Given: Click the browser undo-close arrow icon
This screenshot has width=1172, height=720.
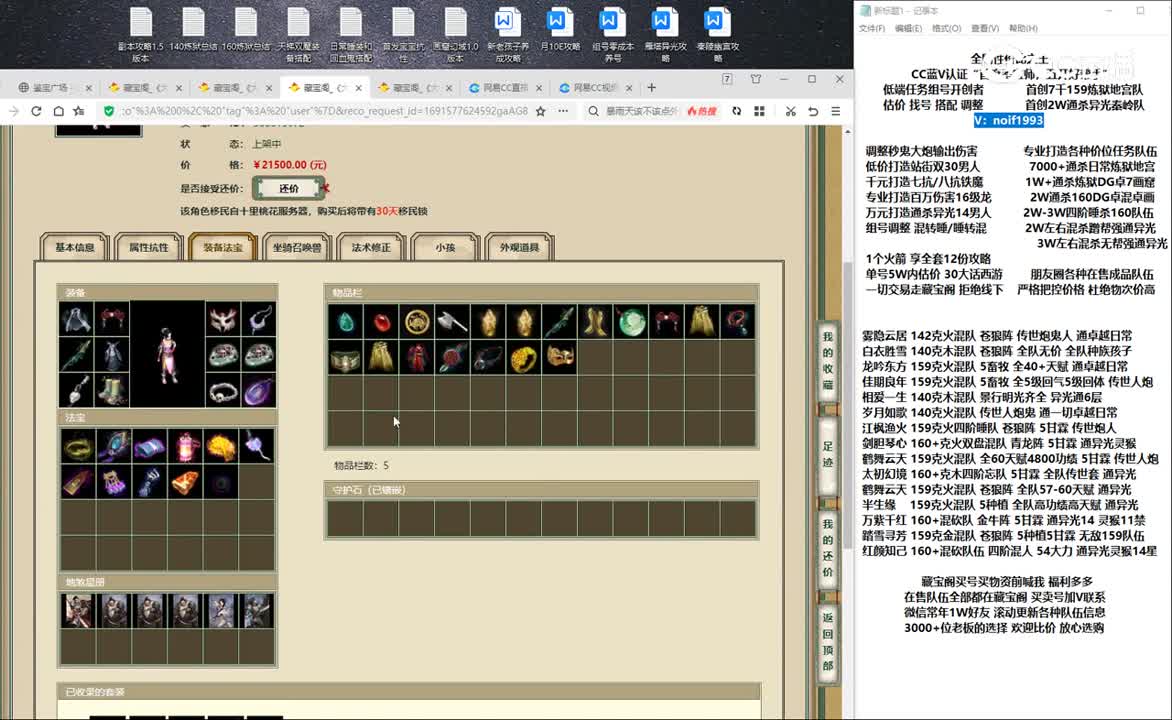Looking at the screenshot, I should (813, 111).
